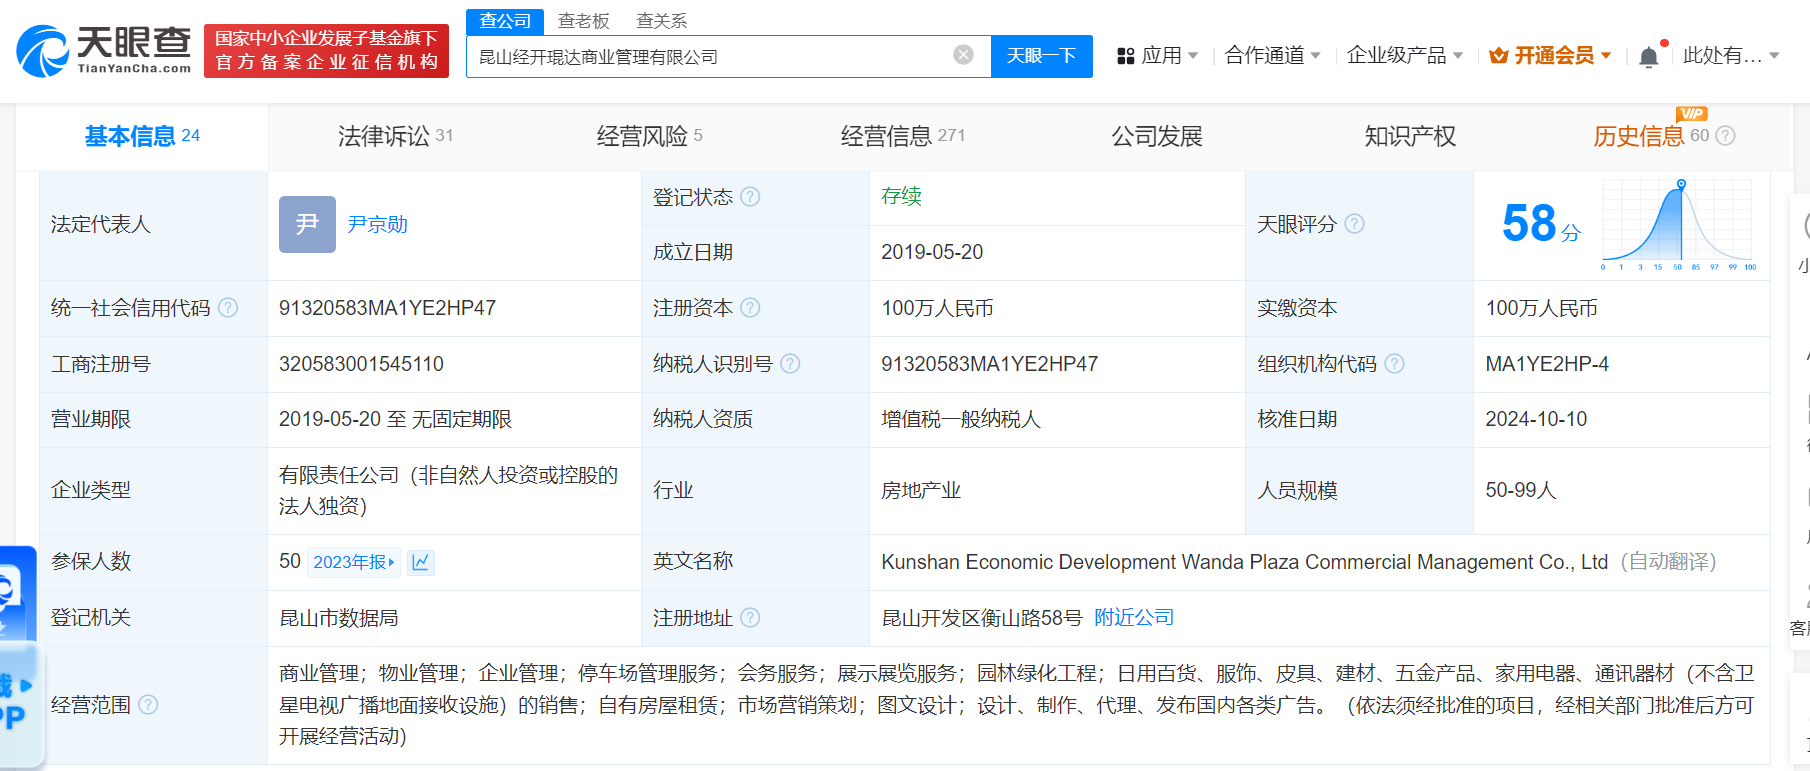The image size is (1810, 771).
Task: Open help icon next to 统一社会信用代码
Action: [228, 308]
